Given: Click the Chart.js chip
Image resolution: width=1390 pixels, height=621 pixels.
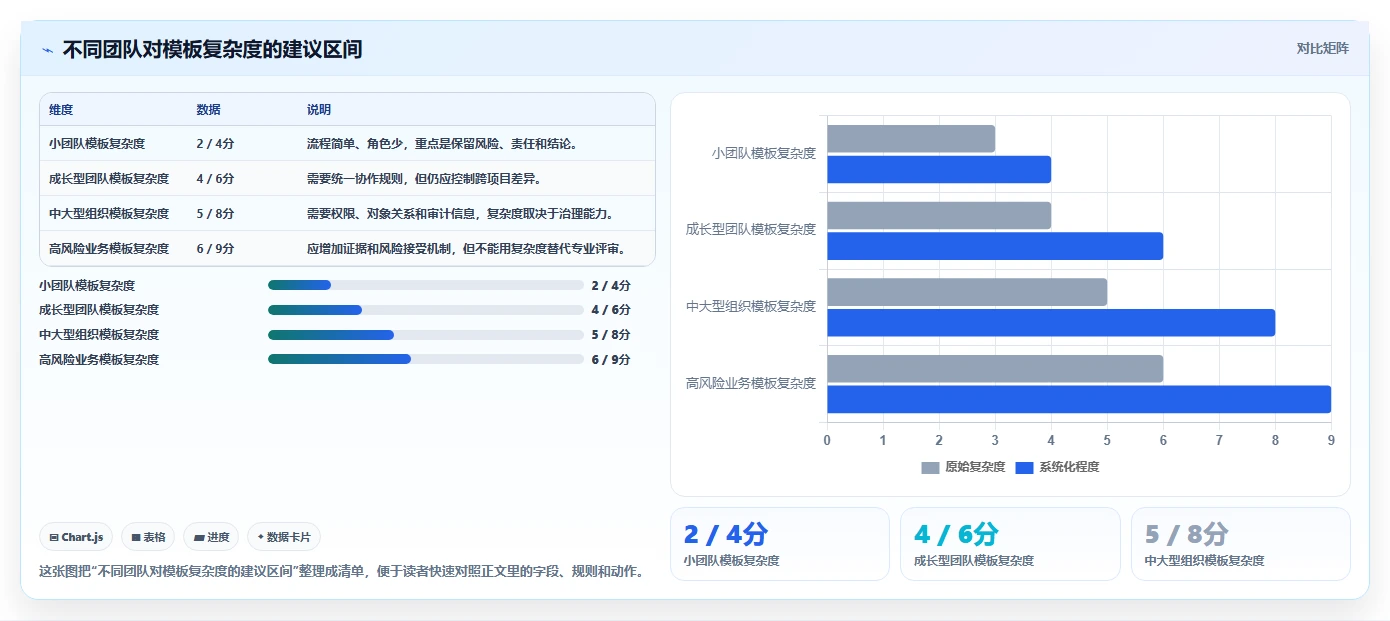Looking at the screenshot, I should point(76,537).
